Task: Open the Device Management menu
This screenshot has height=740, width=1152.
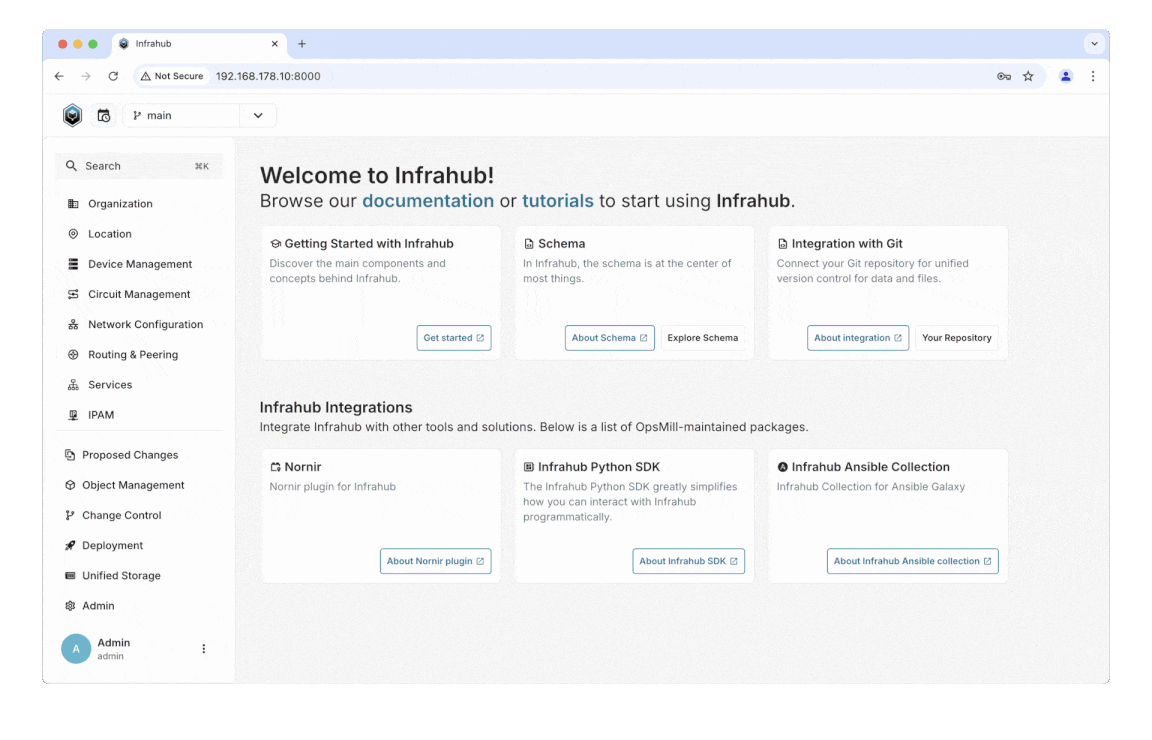Action: pos(139,264)
